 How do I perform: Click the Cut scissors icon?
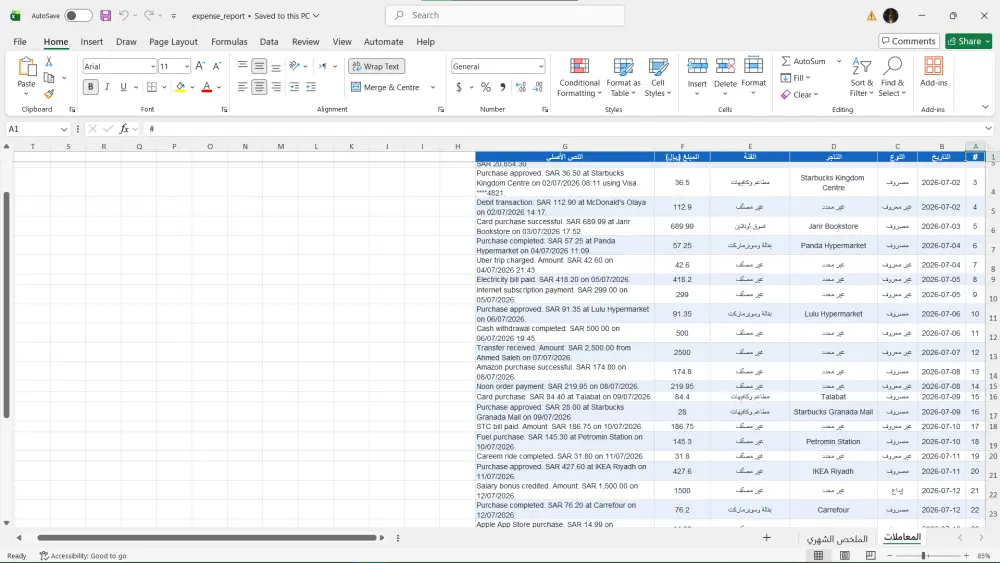tap(48, 62)
